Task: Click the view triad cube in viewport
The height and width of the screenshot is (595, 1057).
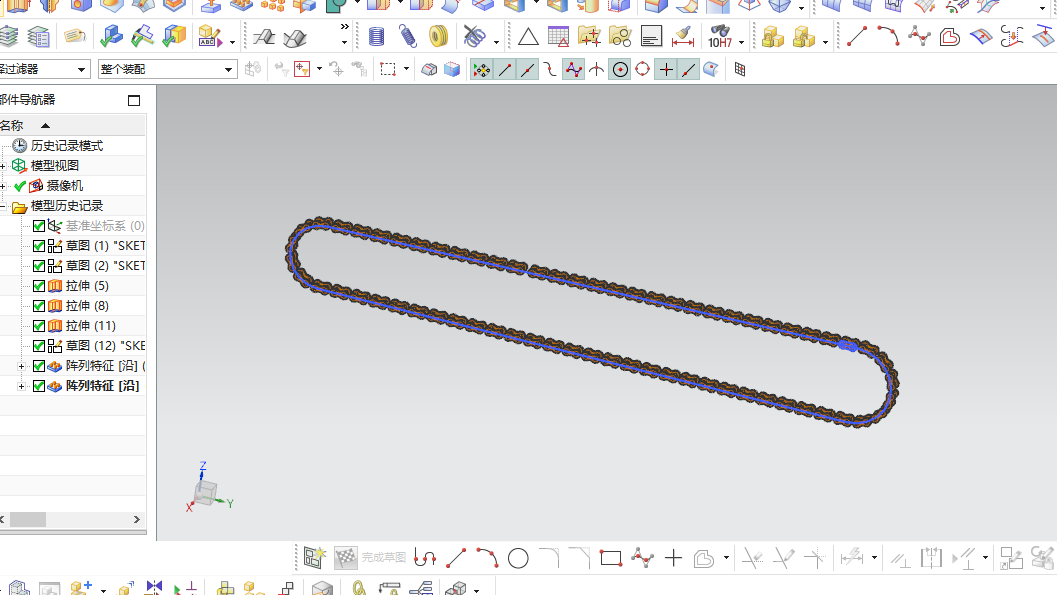Action: 206,493
